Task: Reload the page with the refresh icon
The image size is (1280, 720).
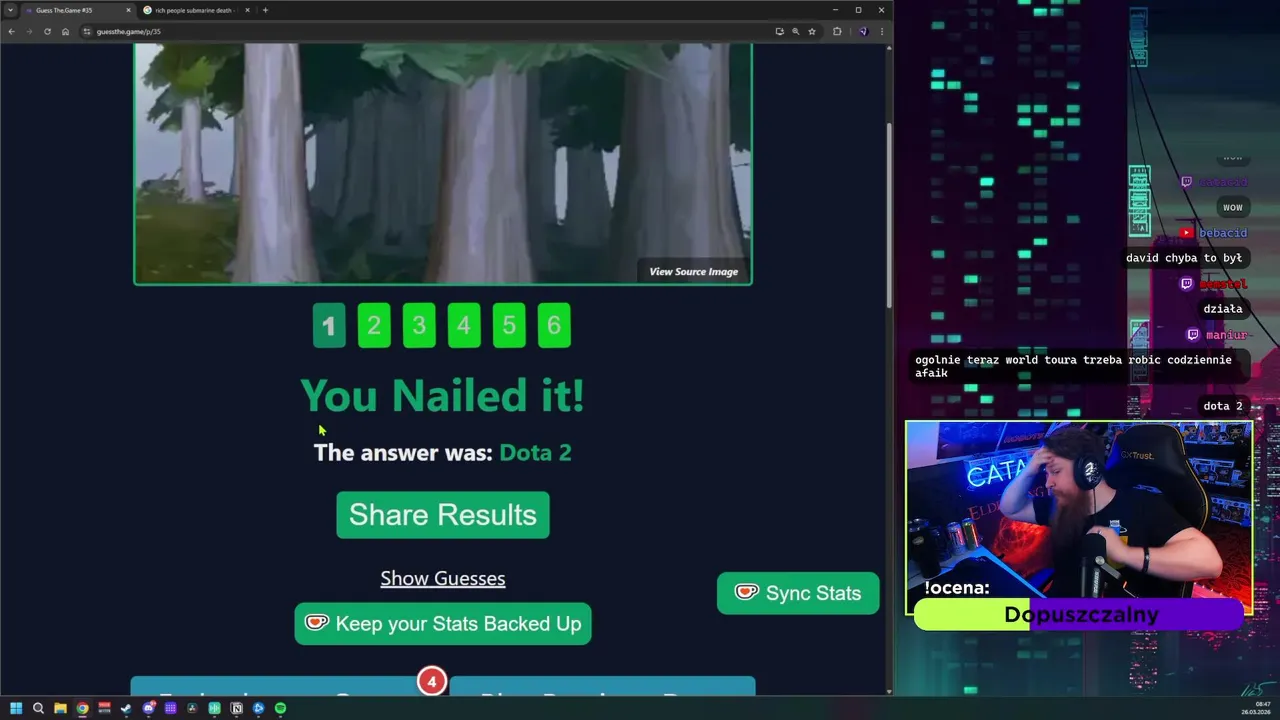Action: (47, 31)
